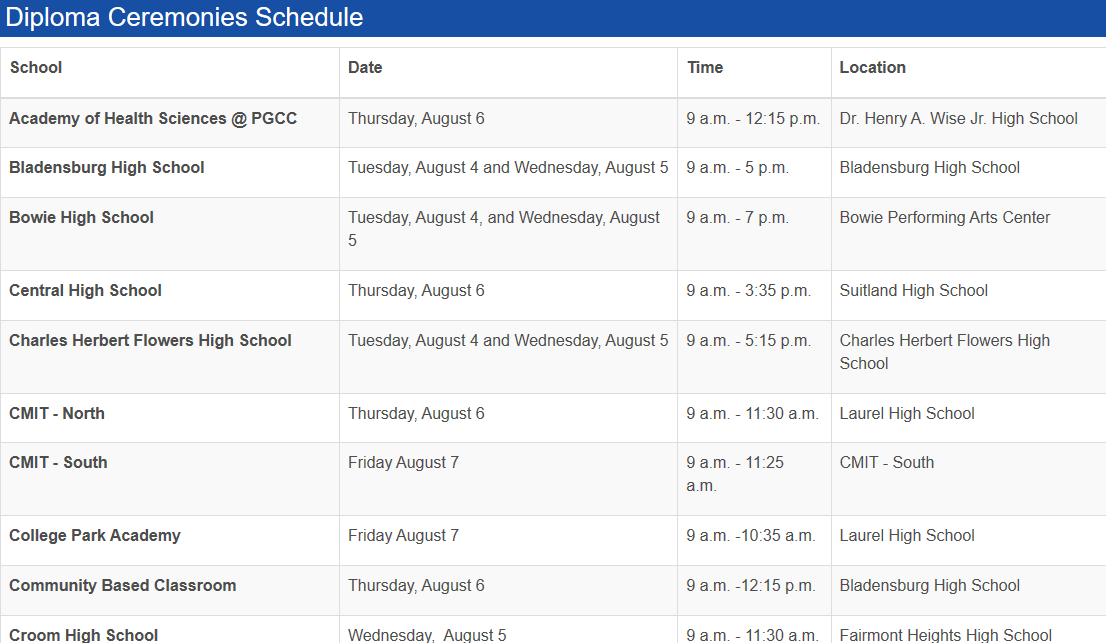Click Central High School cell
The image size is (1106, 643).
(86, 291)
